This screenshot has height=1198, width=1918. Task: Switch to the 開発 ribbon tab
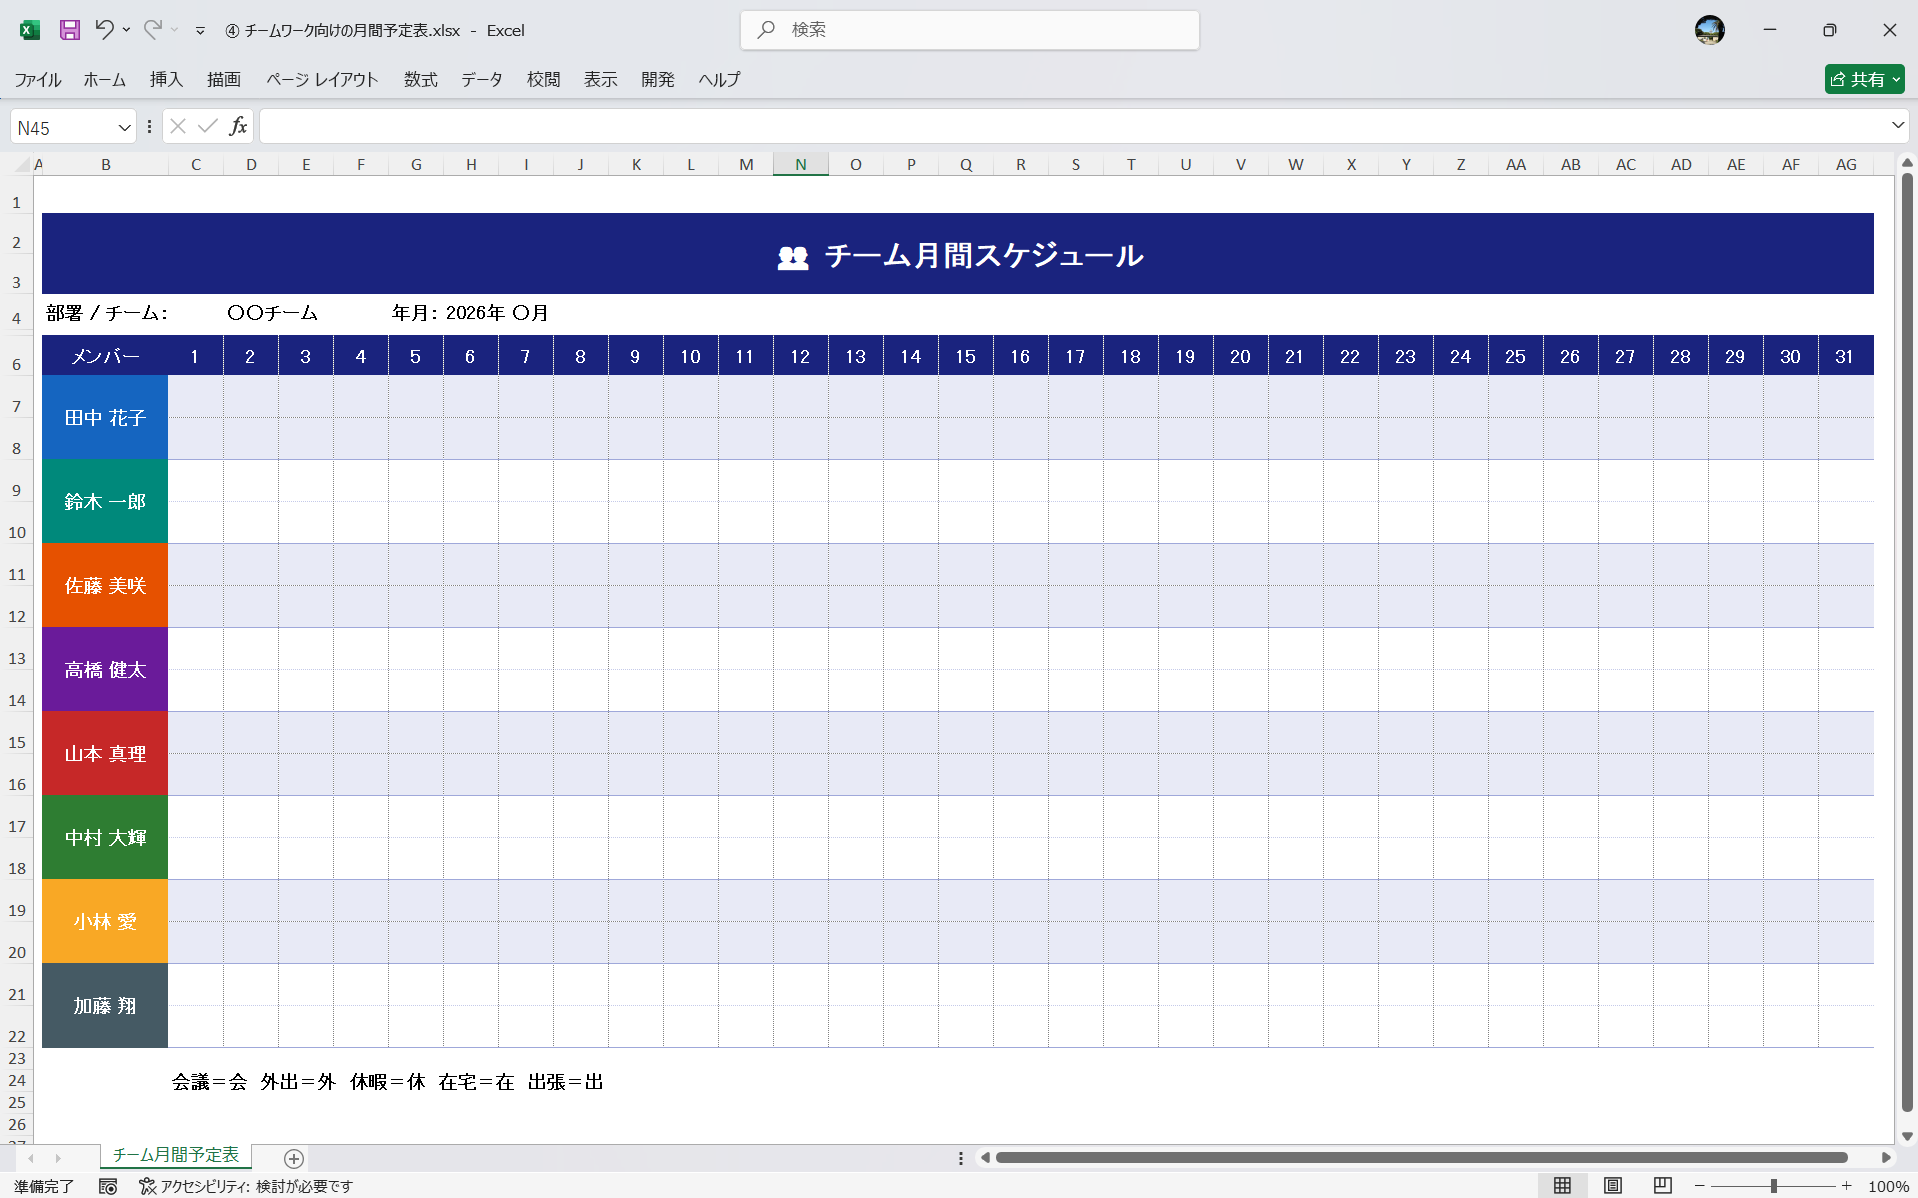657,79
